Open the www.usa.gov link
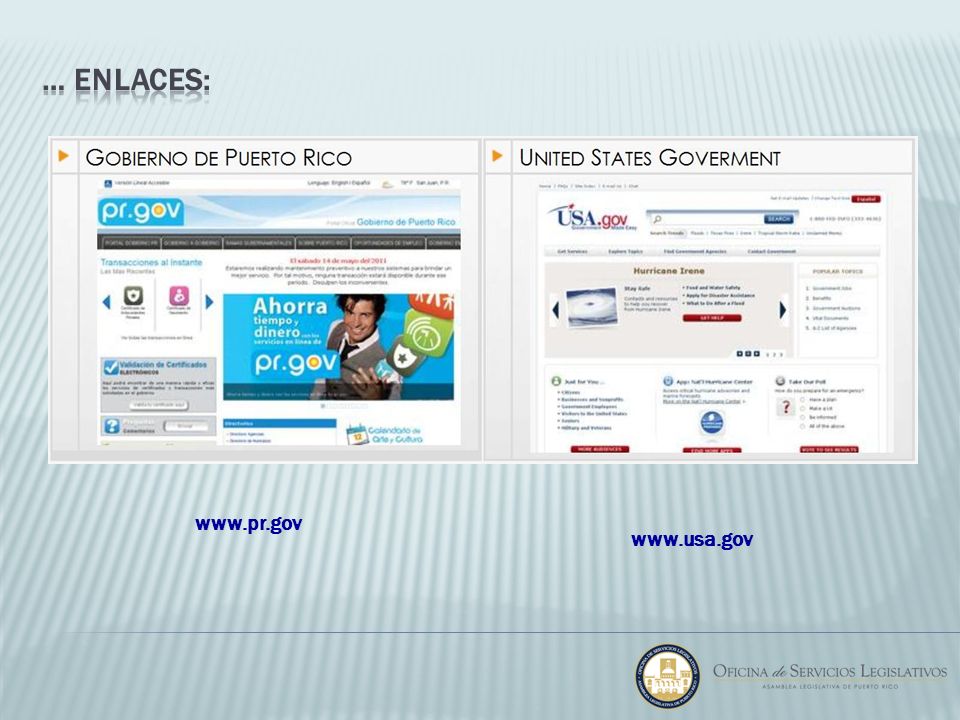This screenshot has height=720, width=960. pos(692,539)
